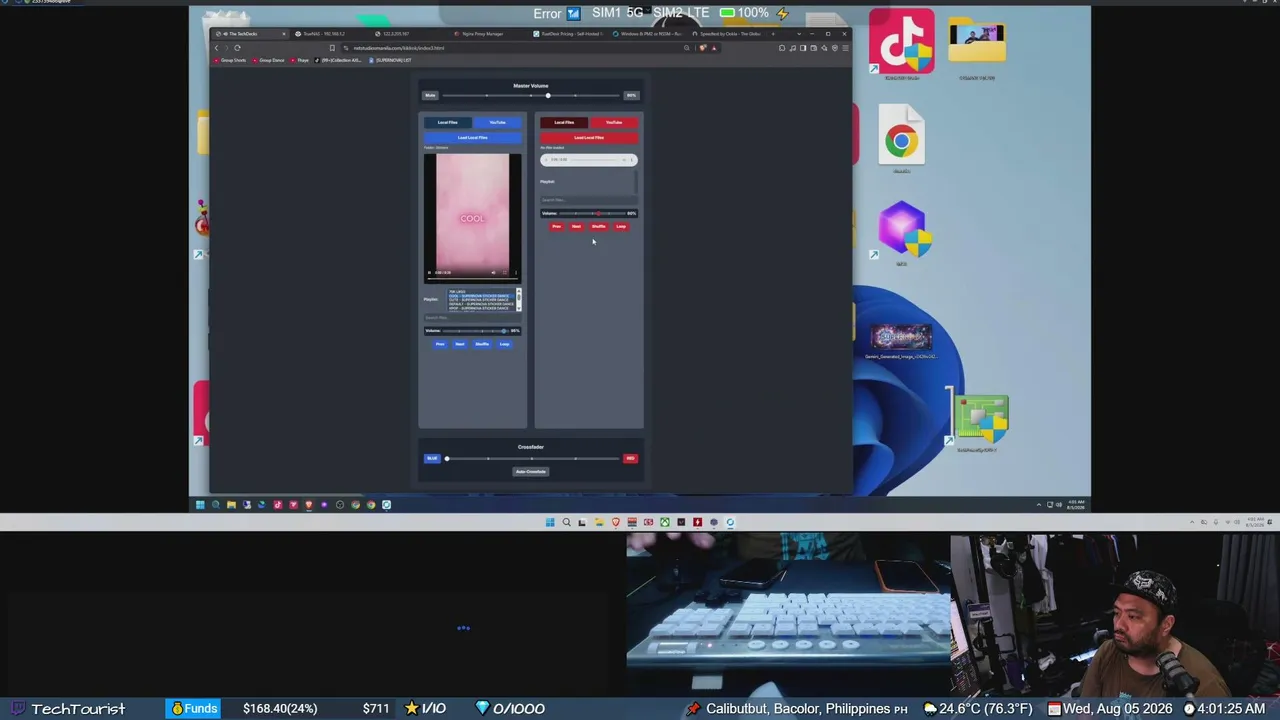The height and width of the screenshot is (720, 1280).
Task: Click the red Load Local Files button
Action: (x=588, y=137)
